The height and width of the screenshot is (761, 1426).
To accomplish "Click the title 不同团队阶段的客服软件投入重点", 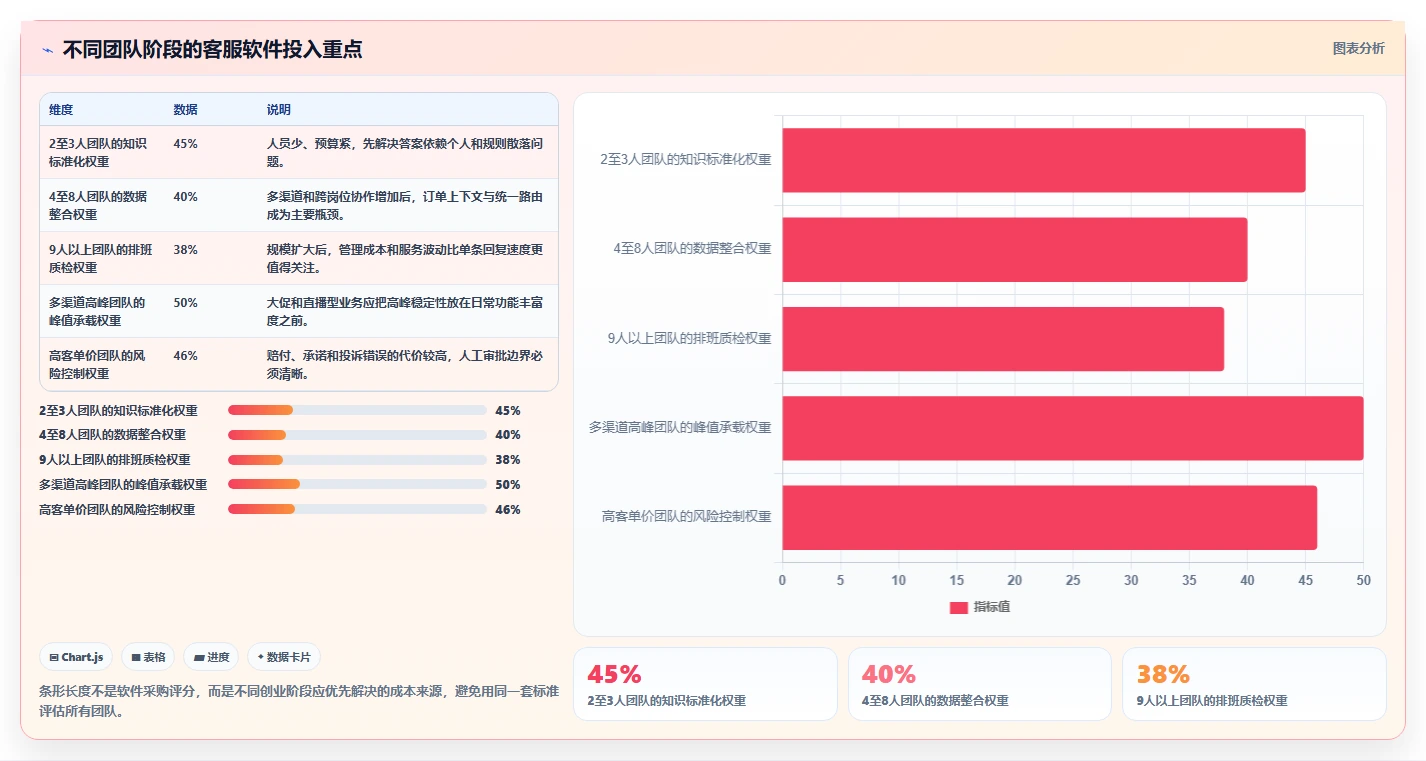I will (x=212, y=50).
